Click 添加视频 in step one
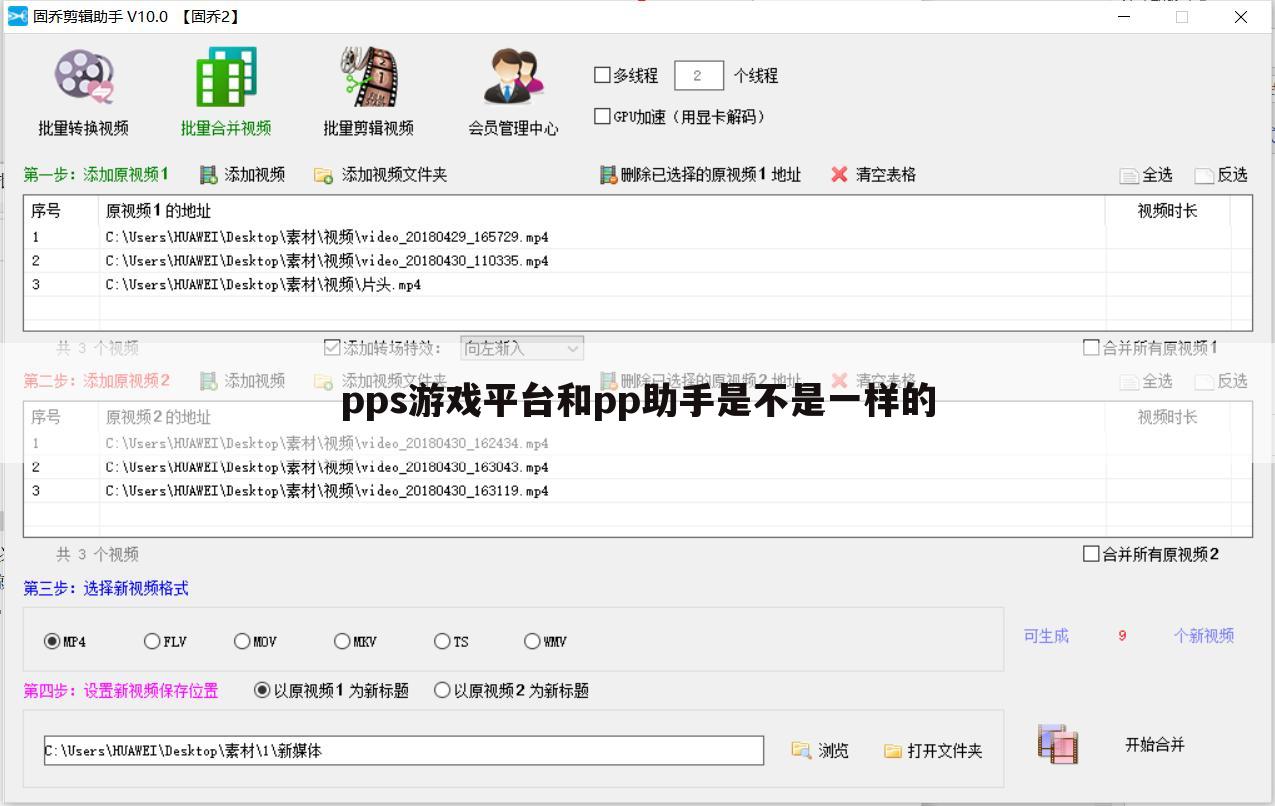 pyautogui.click(x=243, y=175)
